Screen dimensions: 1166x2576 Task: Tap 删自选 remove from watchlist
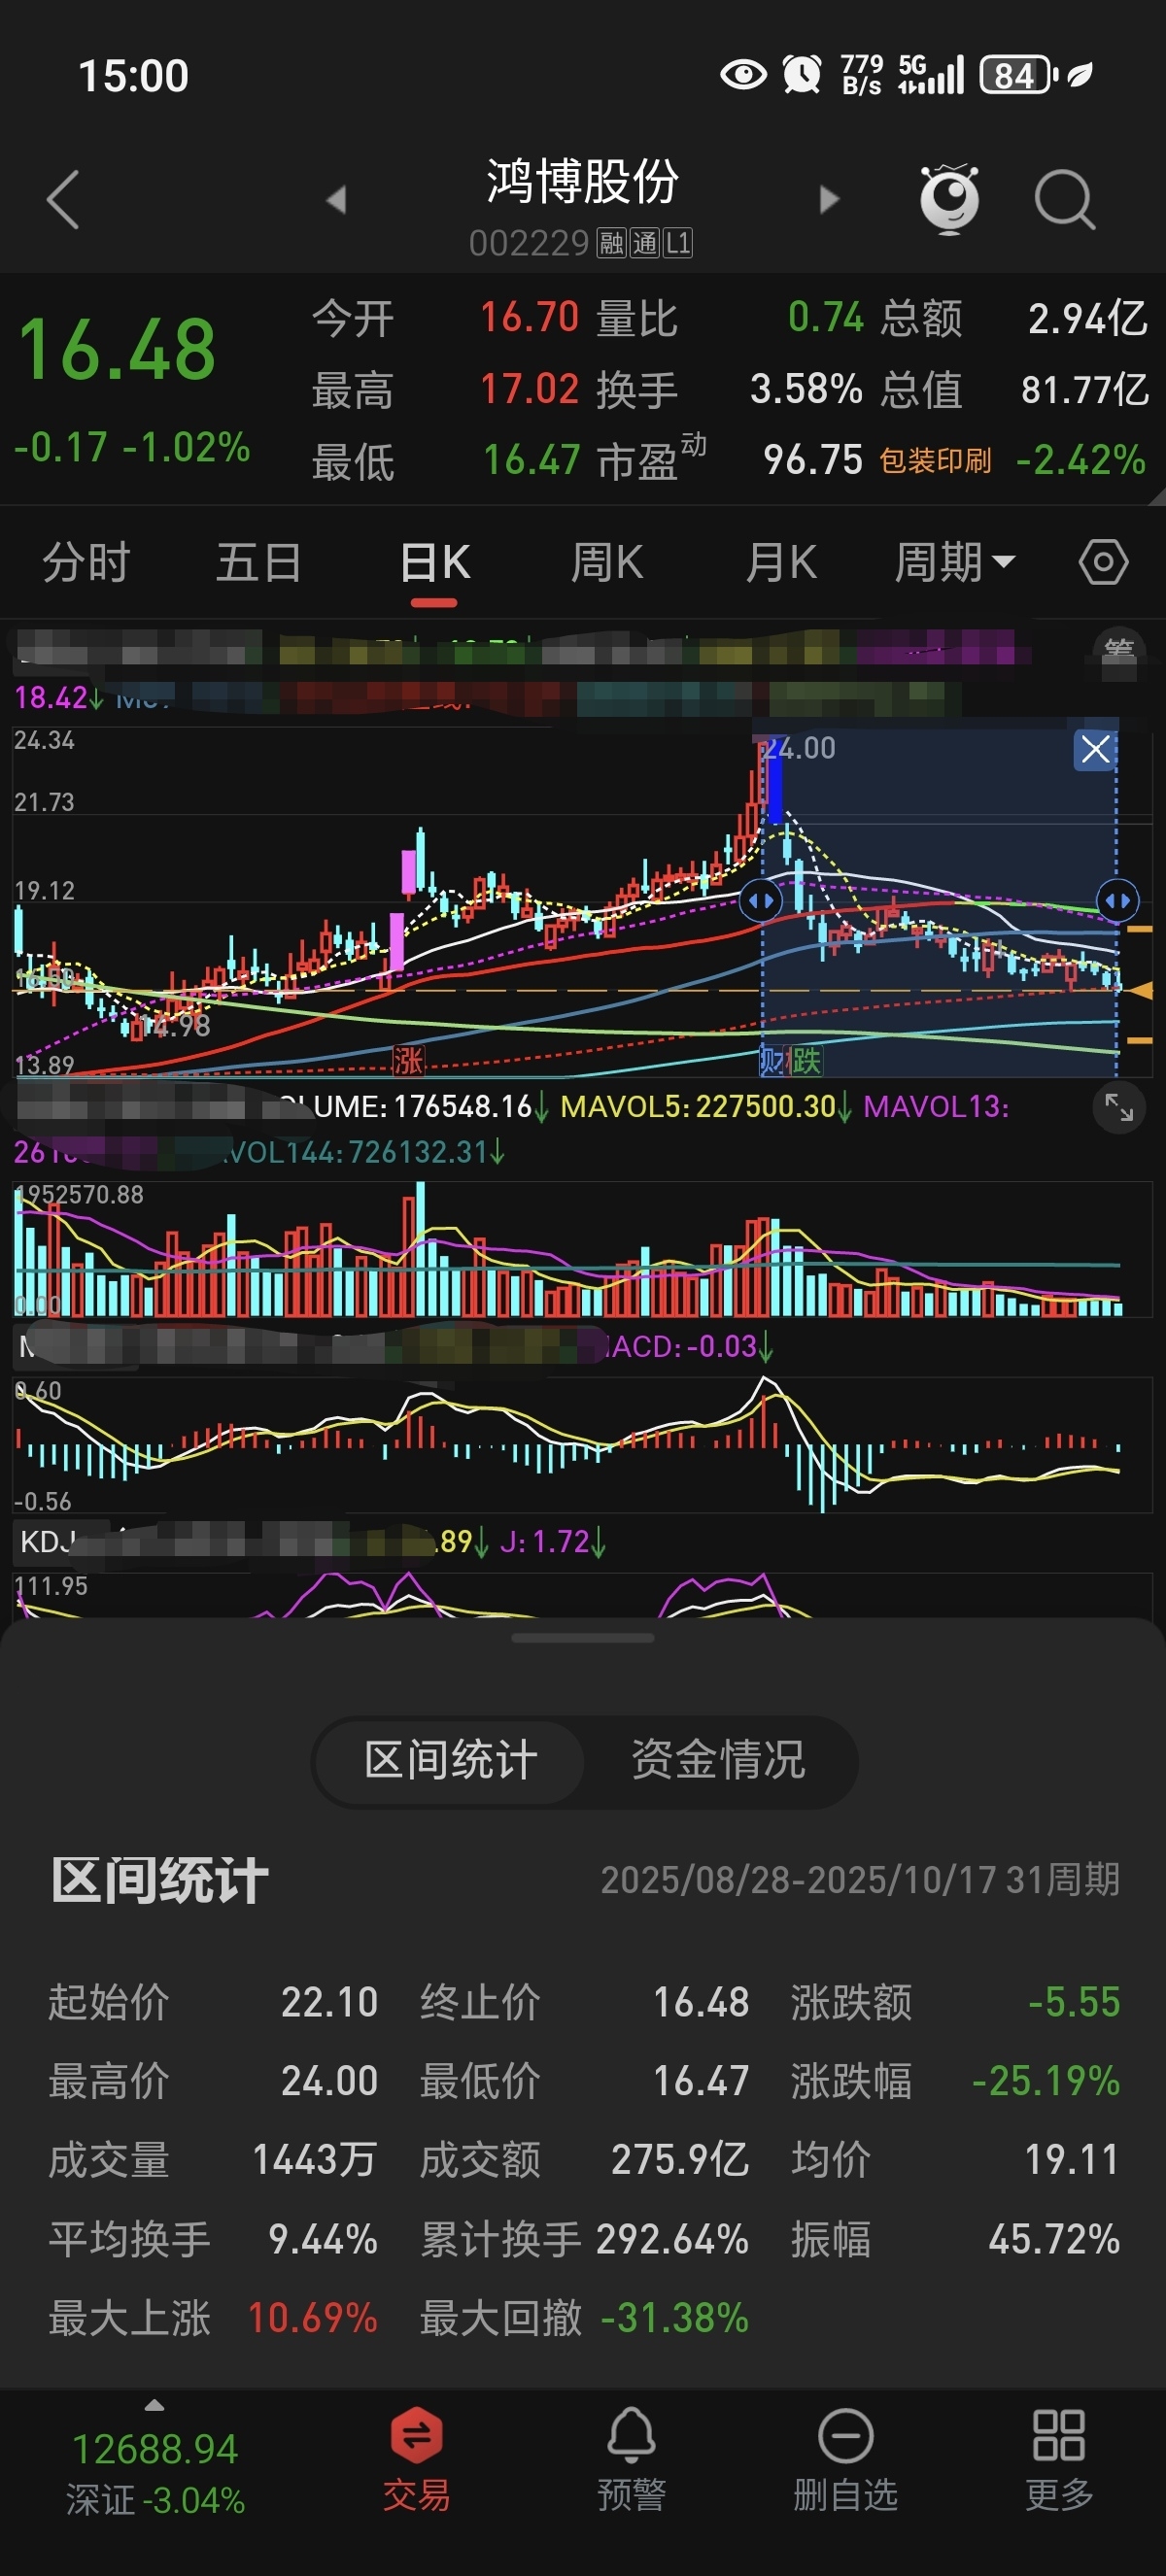[x=846, y=2459]
